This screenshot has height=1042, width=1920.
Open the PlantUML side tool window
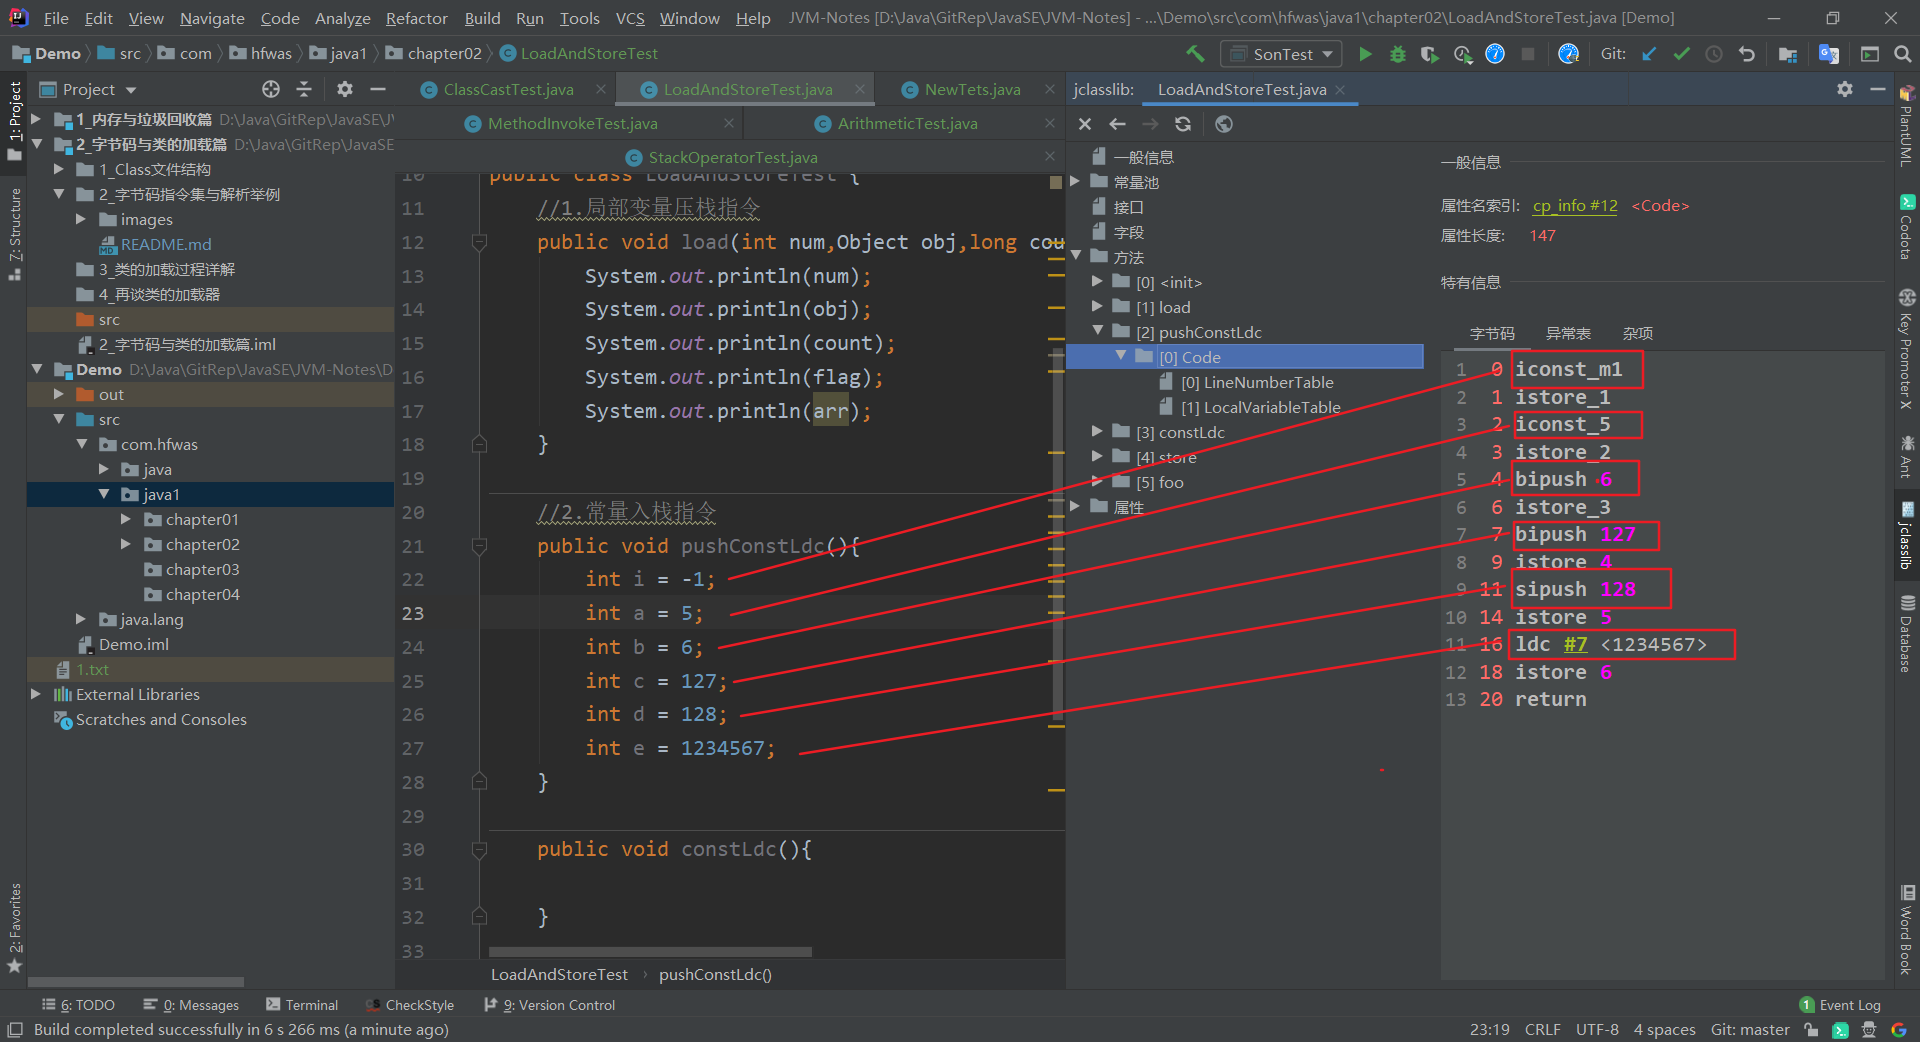point(1906,126)
